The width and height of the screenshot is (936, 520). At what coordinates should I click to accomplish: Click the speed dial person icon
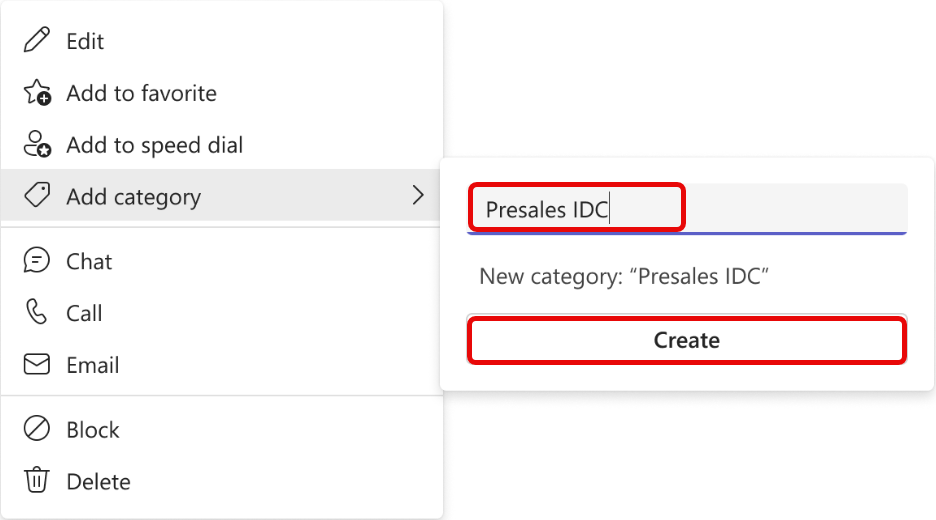[x=36, y=144]
